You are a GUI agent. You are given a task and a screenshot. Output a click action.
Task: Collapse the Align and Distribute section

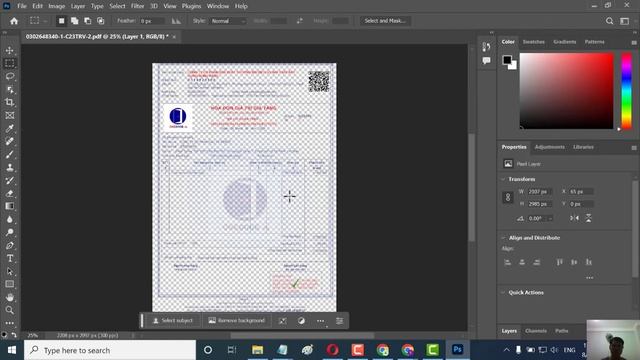503,238
